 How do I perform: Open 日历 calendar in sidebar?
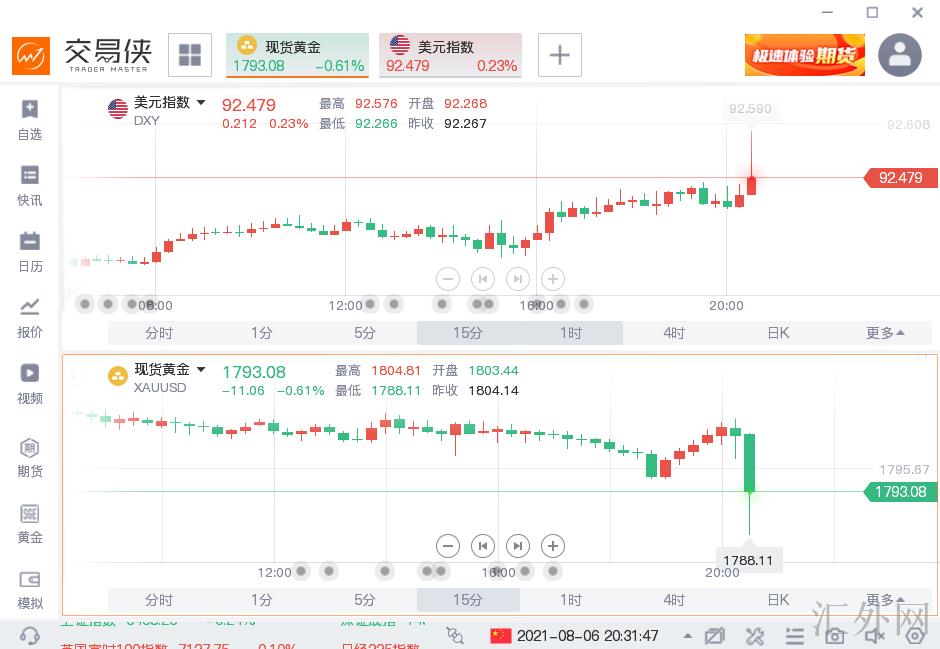(29, 252)
